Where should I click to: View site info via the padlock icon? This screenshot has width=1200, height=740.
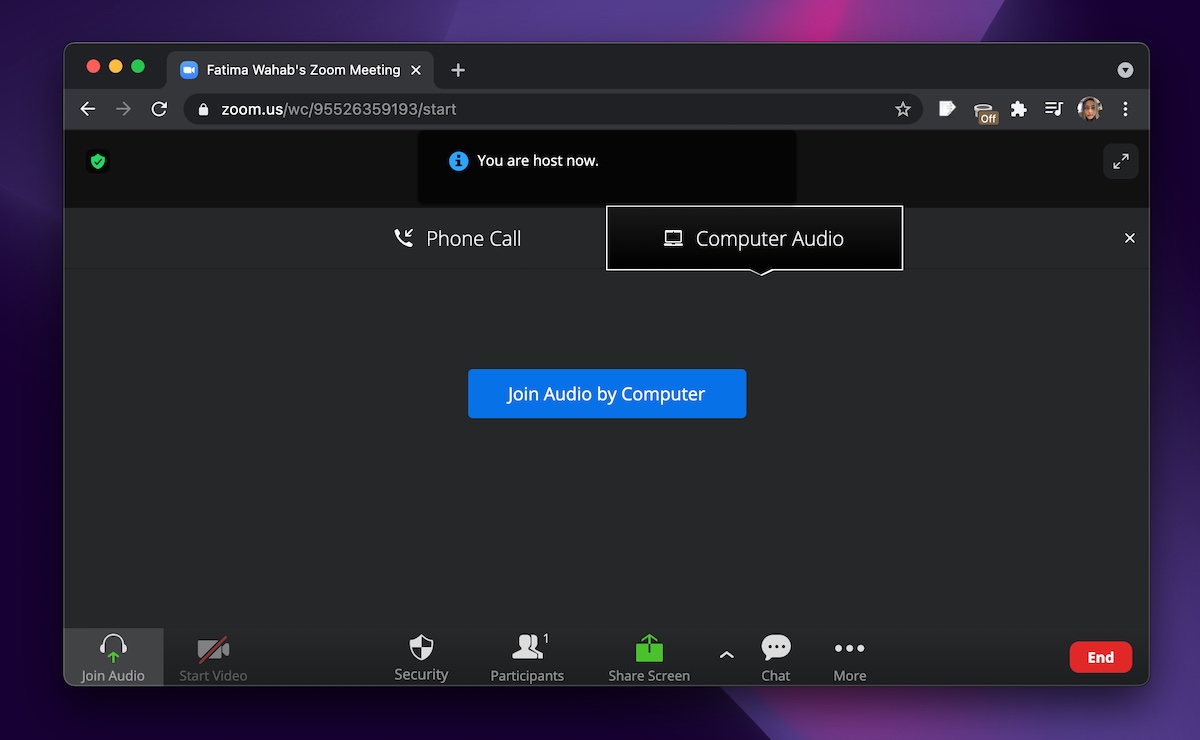(x=204, y=109)
